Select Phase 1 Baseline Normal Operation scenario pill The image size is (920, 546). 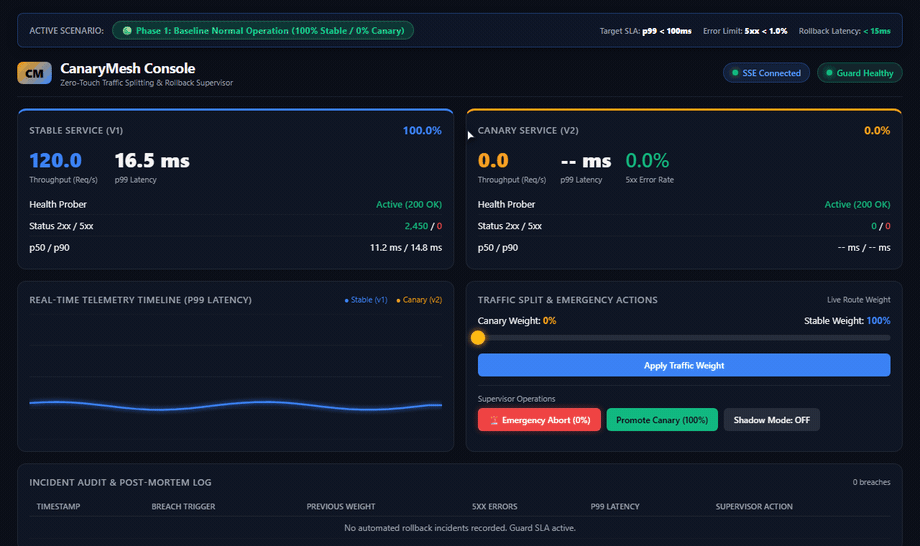(263, 30)
